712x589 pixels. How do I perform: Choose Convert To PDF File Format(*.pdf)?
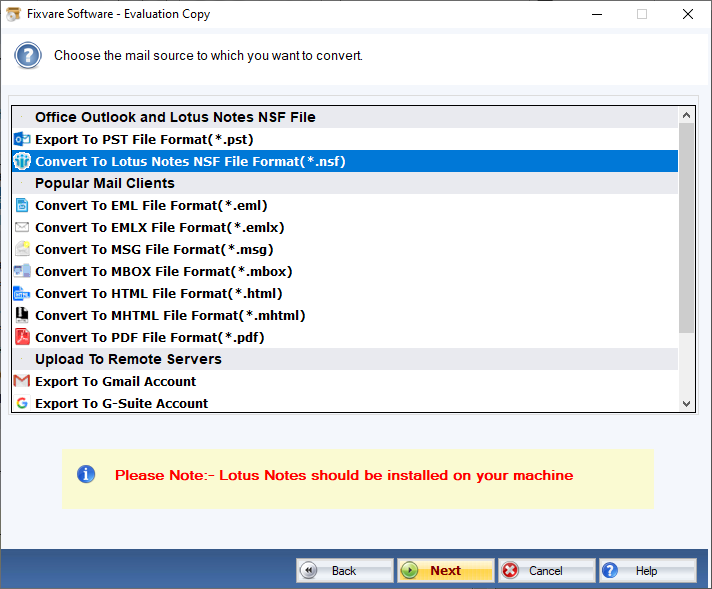click(x=345, y=337)
